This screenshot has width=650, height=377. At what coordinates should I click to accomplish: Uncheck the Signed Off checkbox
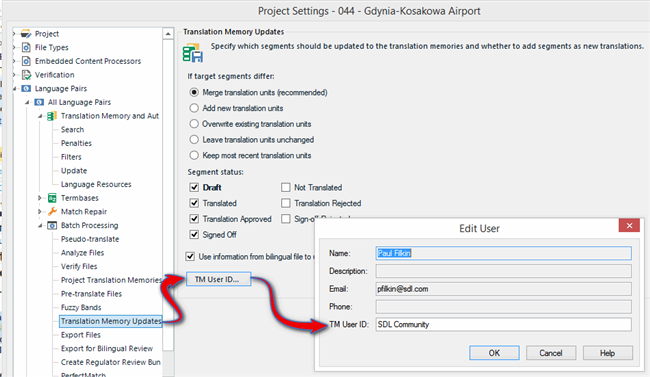194,234
